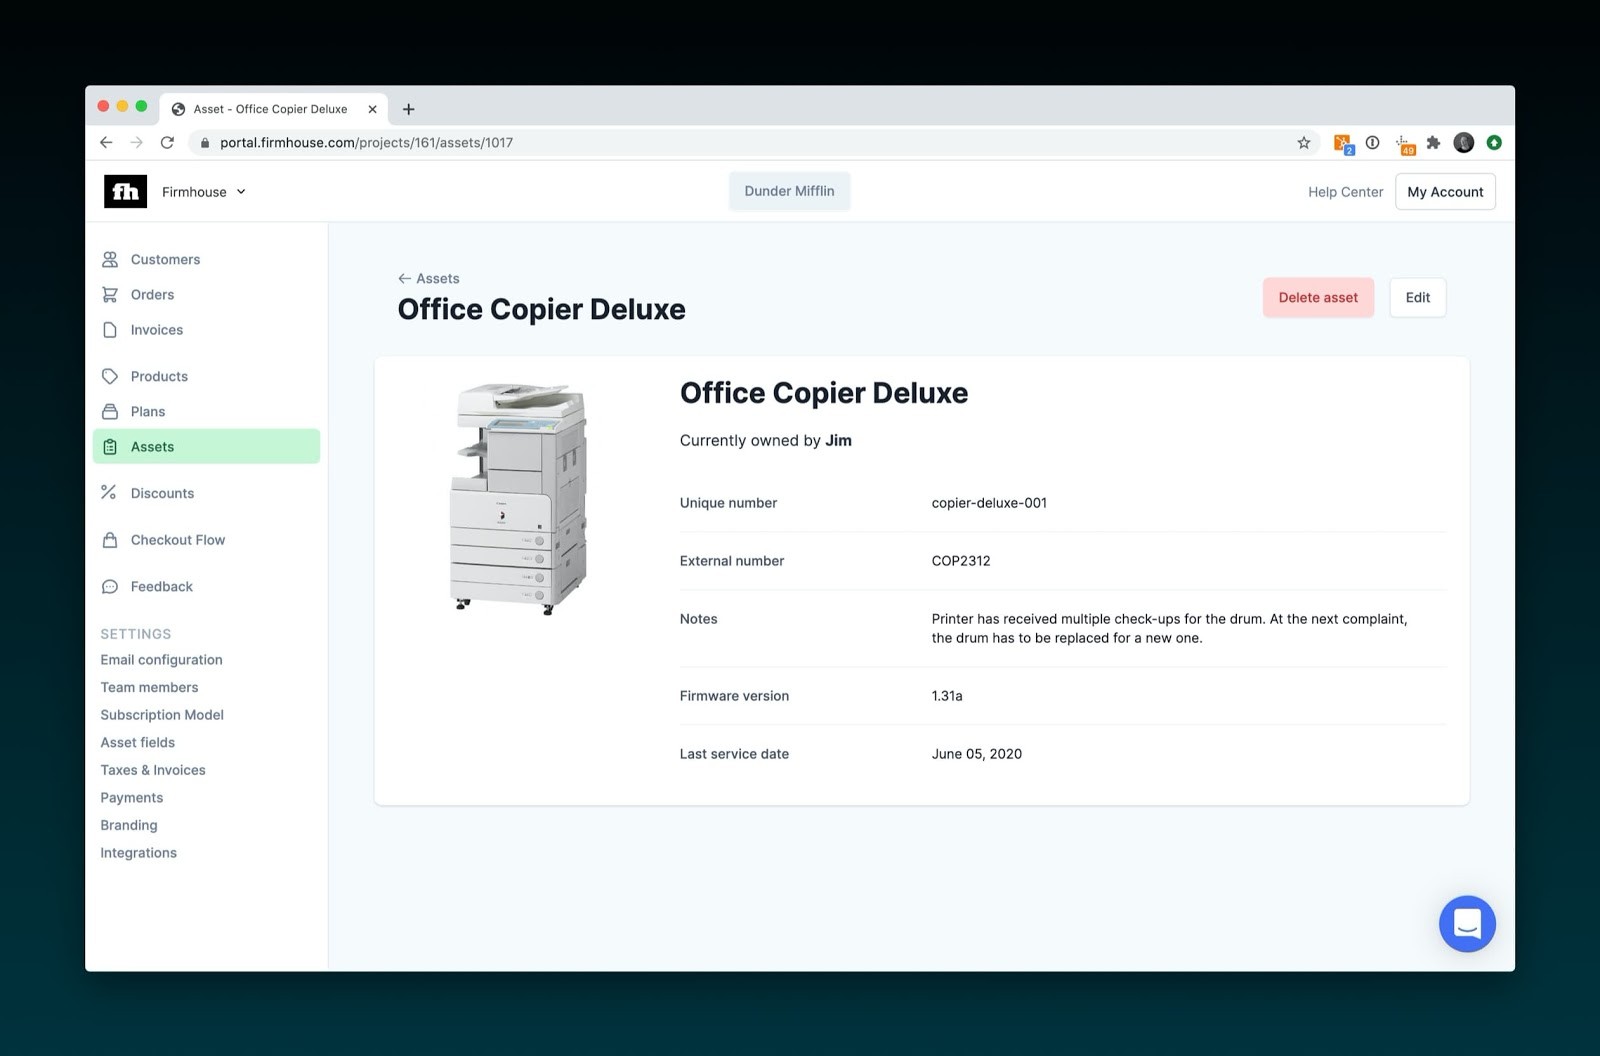Viewport: 1600px width, 1056px height.
Task: Open the Intercom chat bubble
Action: (x=1467, y=924)
